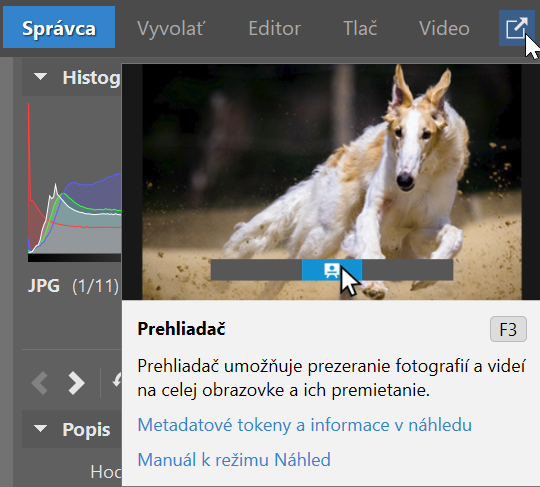Screen dimensions: 540x487
Task: Switch to the Správca tab
Action: click(x=59, y=27)
